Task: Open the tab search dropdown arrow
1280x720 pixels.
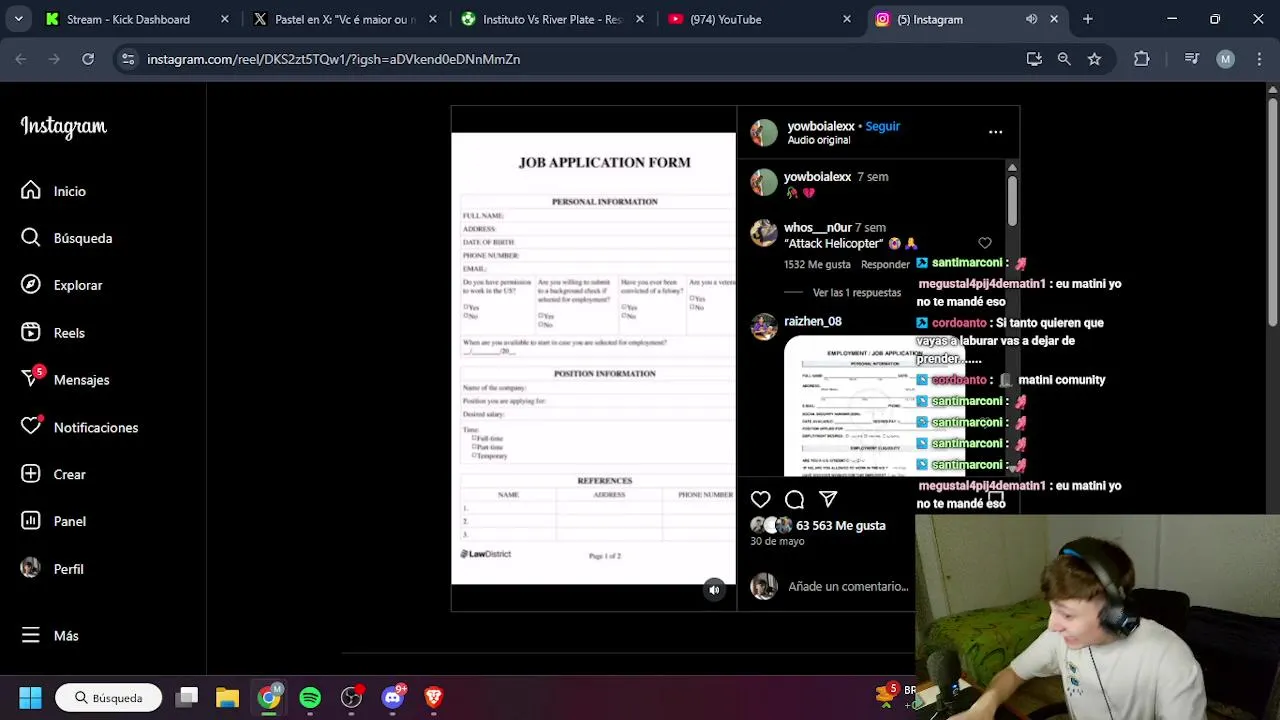Action: (18, 19)
